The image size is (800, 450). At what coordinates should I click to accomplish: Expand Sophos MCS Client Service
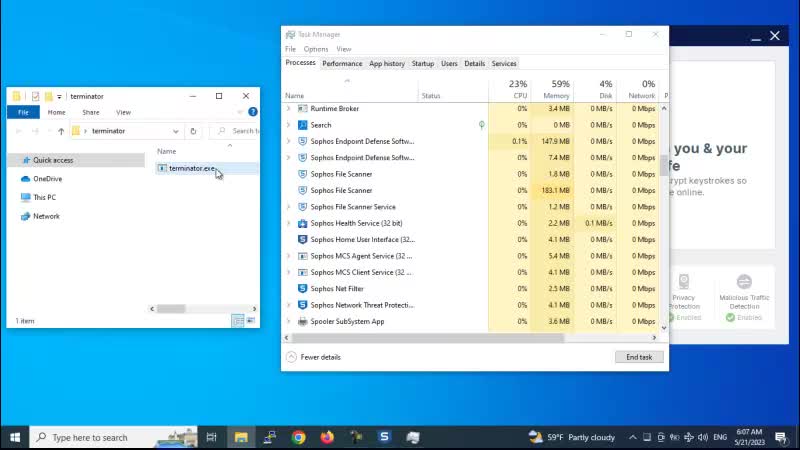coord(289,272)
